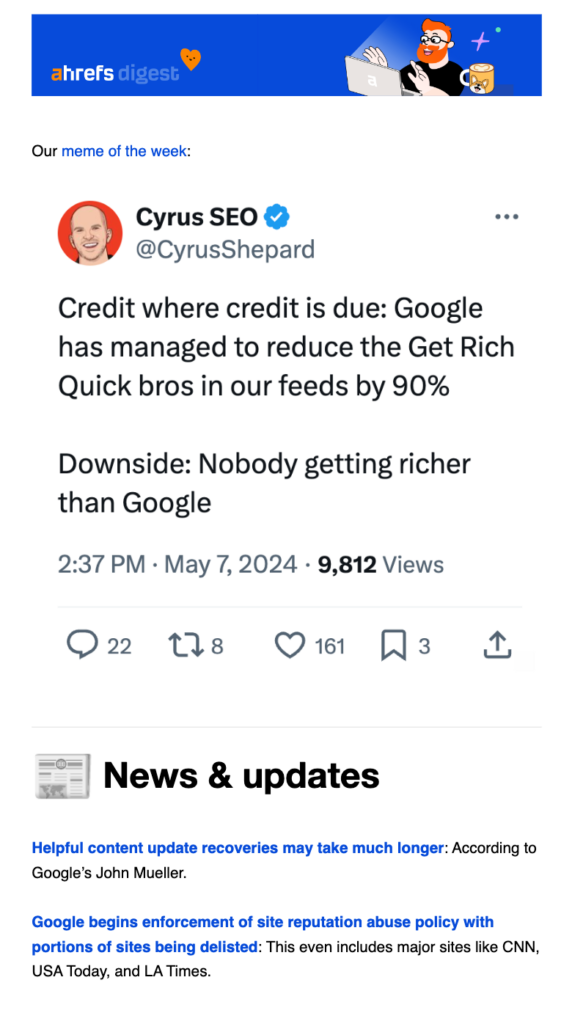Click the 9,812 Views count

[381, 564]
